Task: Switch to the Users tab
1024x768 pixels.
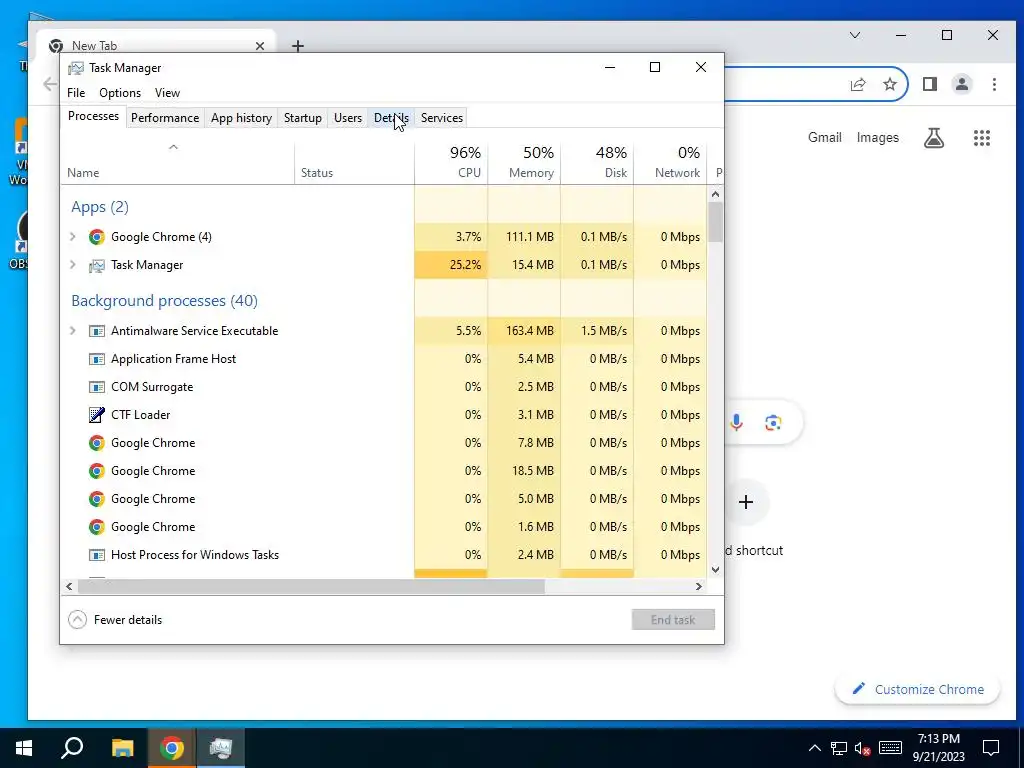Action: 348,118
